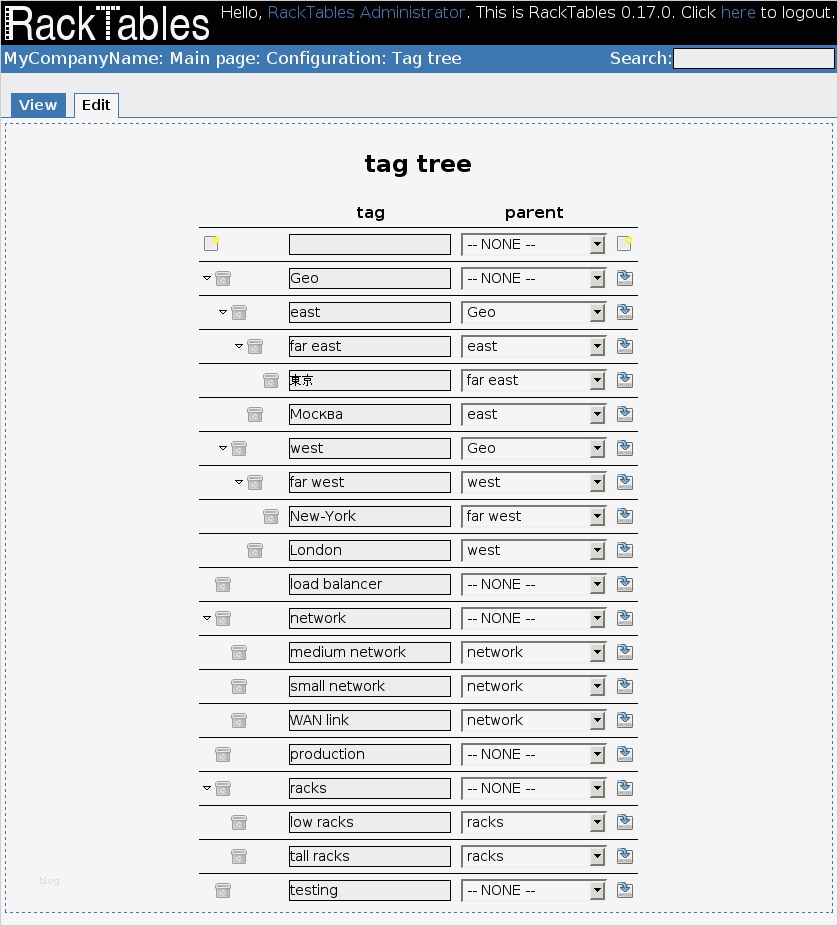Click the delete tag icon for Москва

(255, 415)
